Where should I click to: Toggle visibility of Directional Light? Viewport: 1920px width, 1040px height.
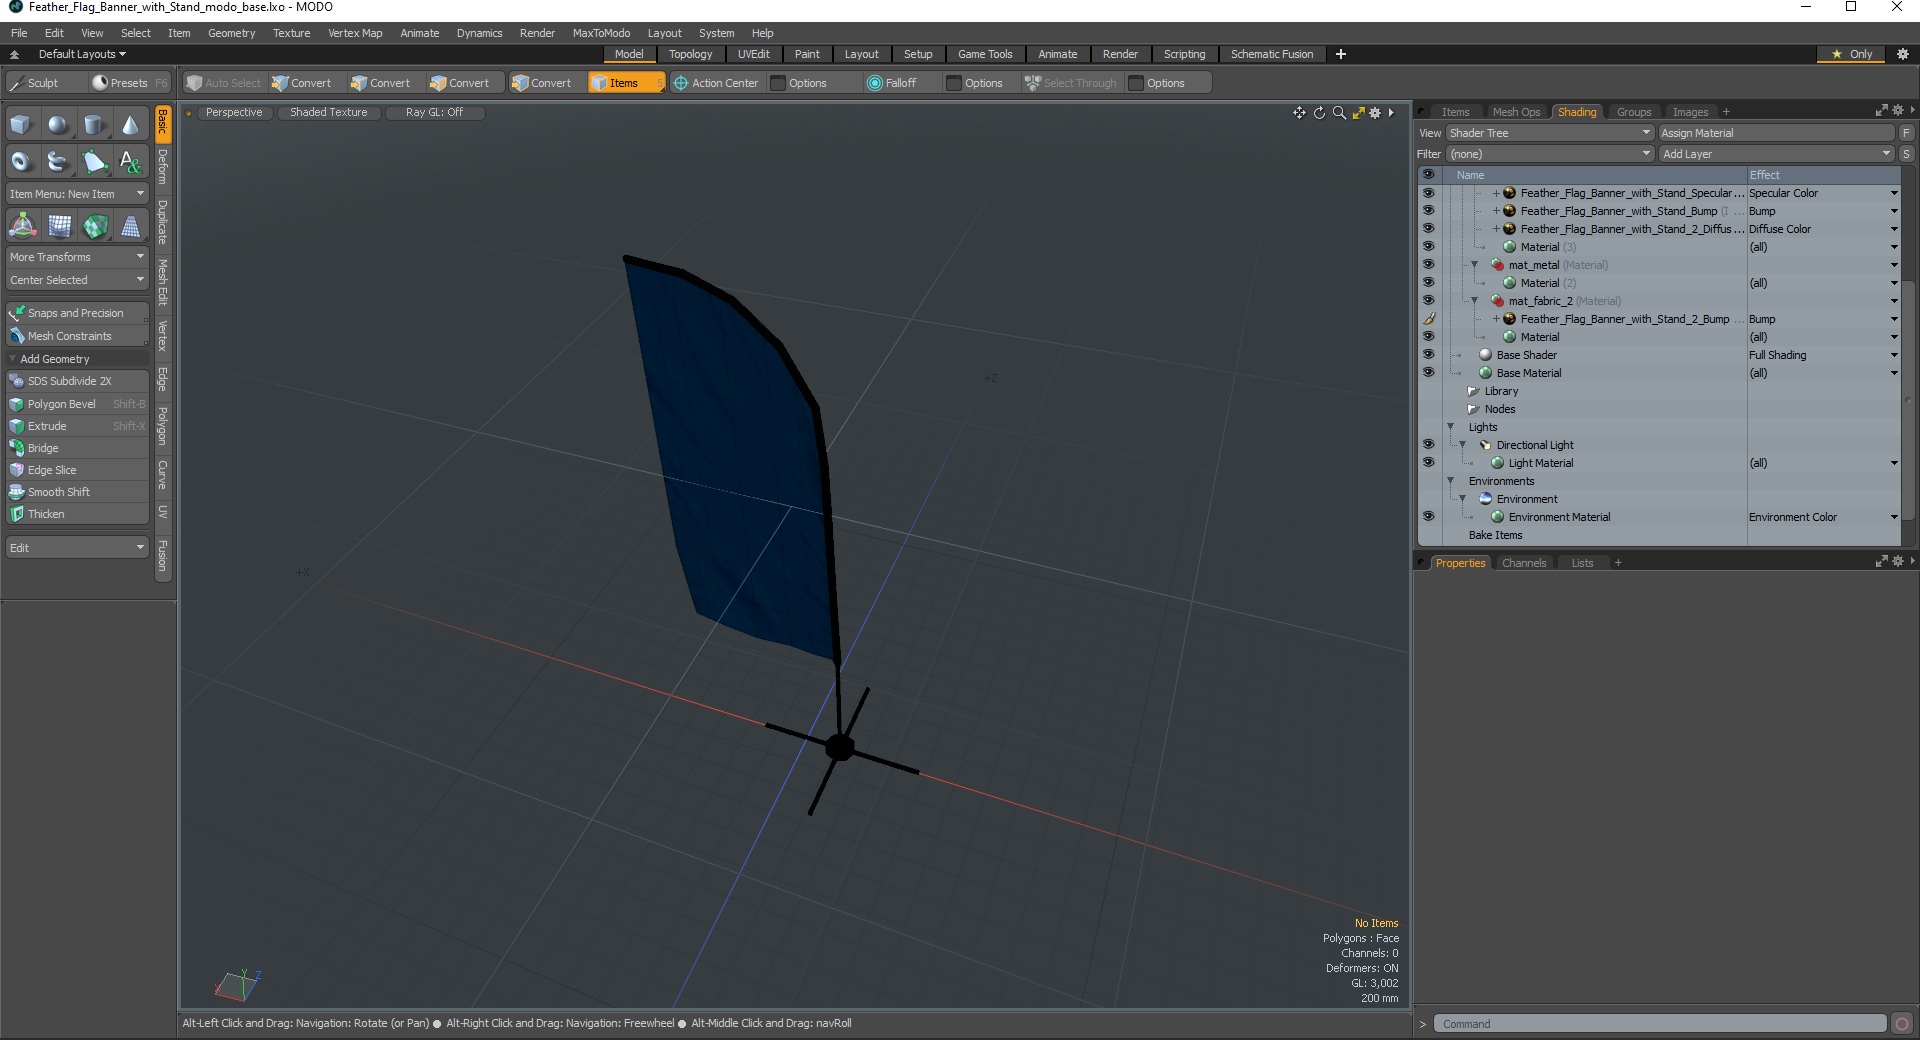[x=1428, y=445]
